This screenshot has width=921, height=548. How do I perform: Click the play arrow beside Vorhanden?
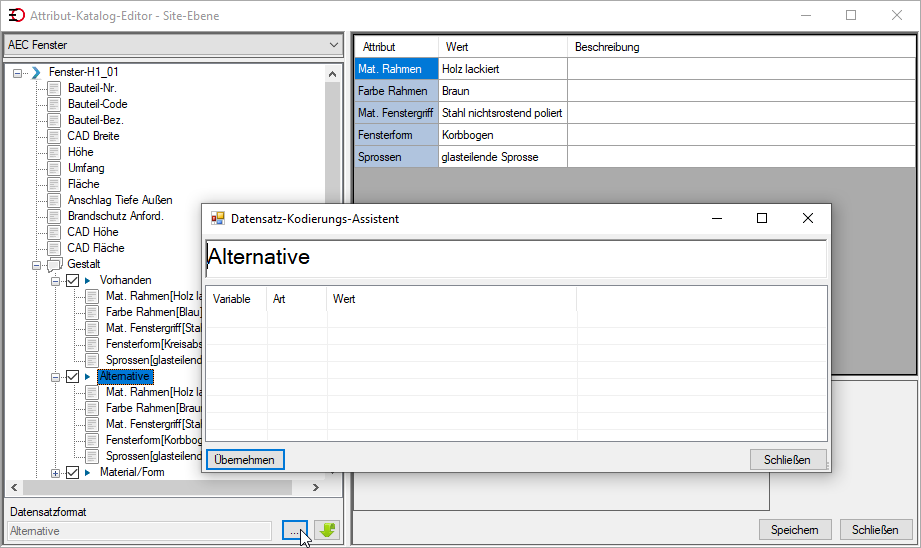click(88, 281)
